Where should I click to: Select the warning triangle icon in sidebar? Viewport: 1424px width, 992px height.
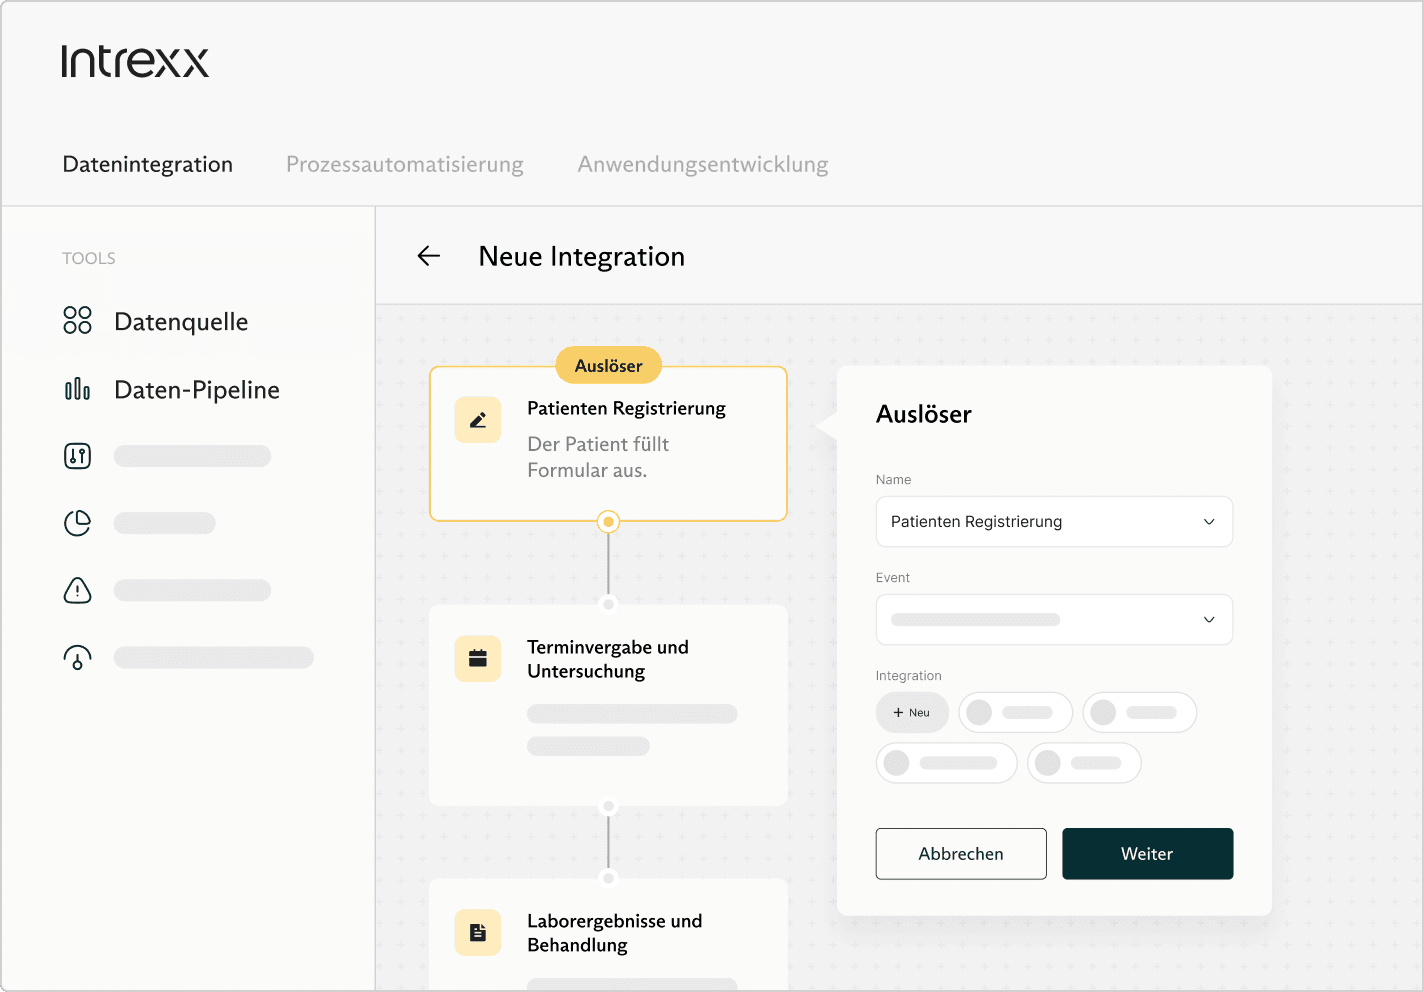pyautogui.click(x=77, y=590)
